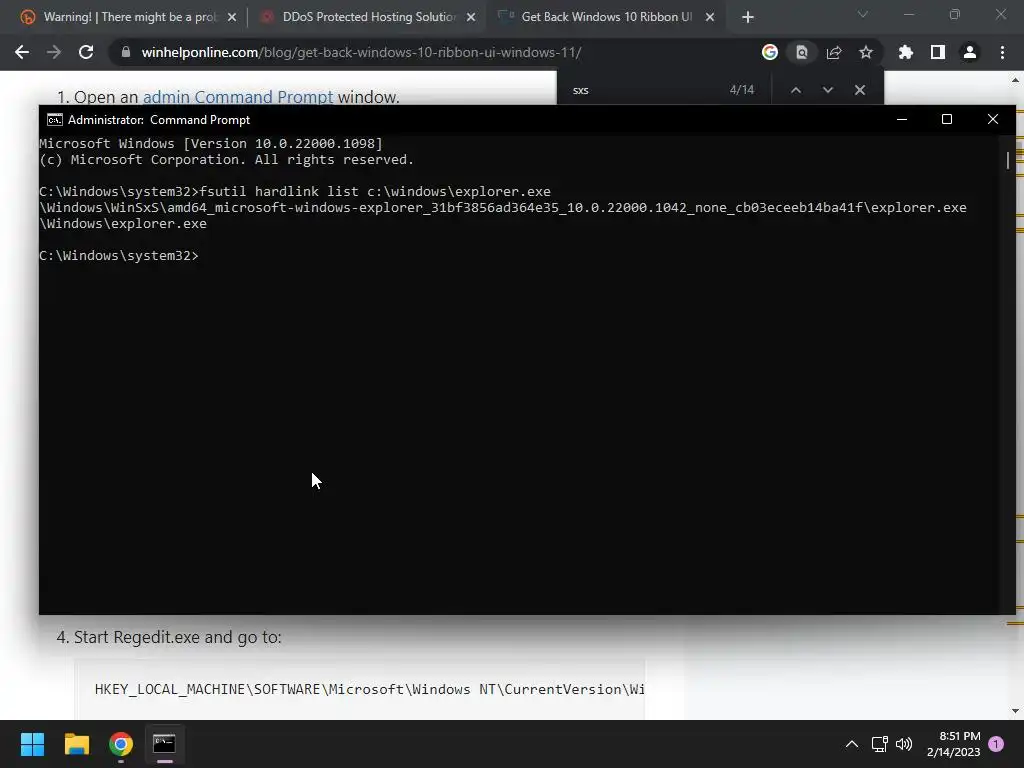
Task: Close the Get Back Windows 10 Ribbon tab
Action: click(x=710, y=18)
